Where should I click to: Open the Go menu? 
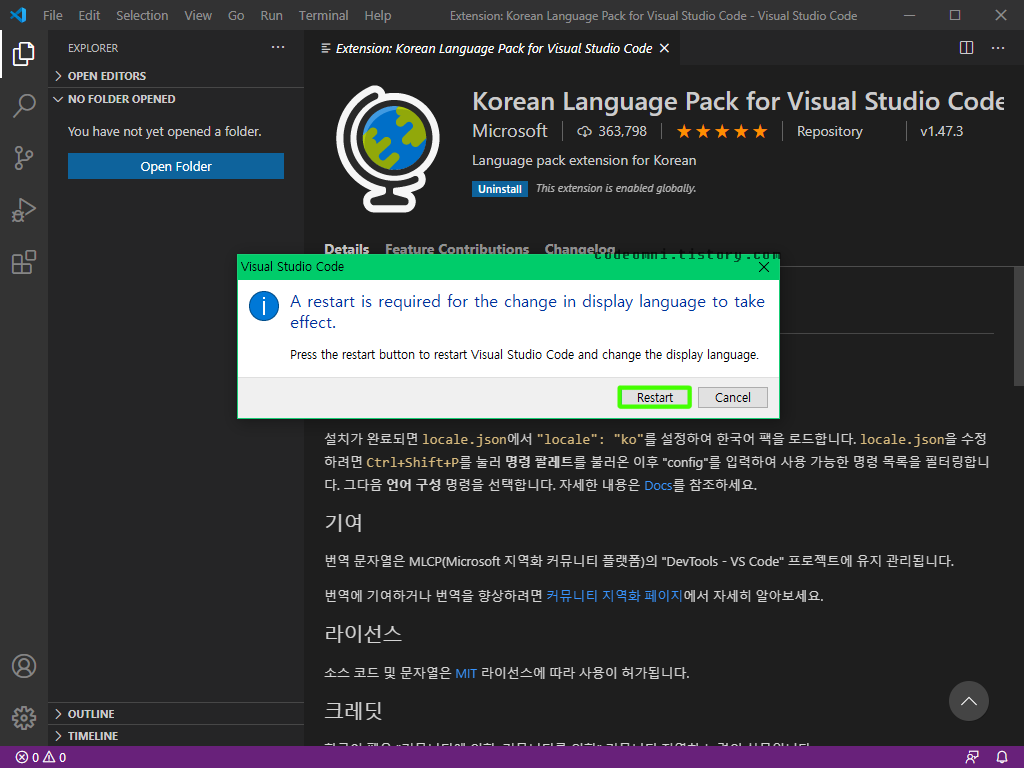click(236, 15)
